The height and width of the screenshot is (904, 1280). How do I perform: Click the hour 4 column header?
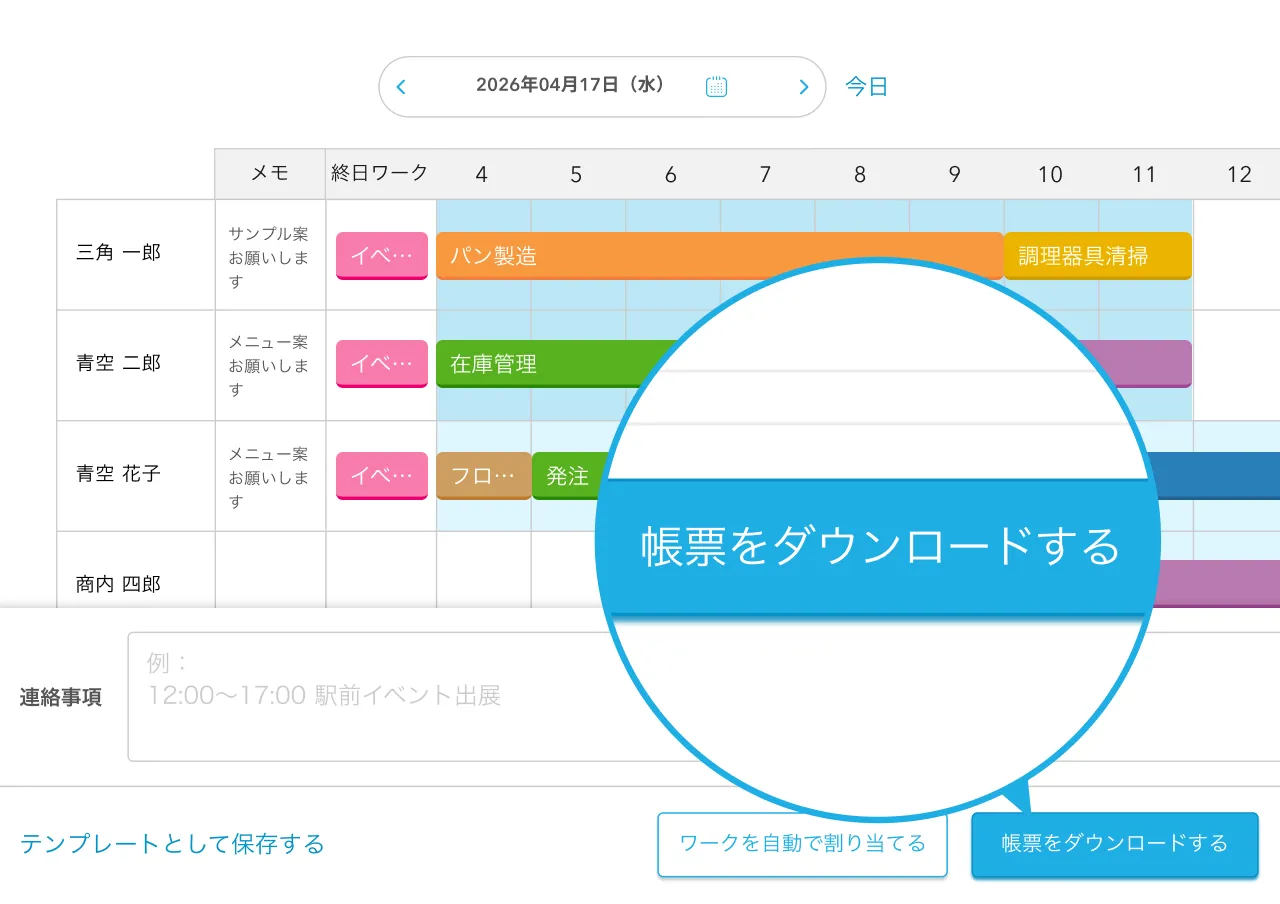482,175
